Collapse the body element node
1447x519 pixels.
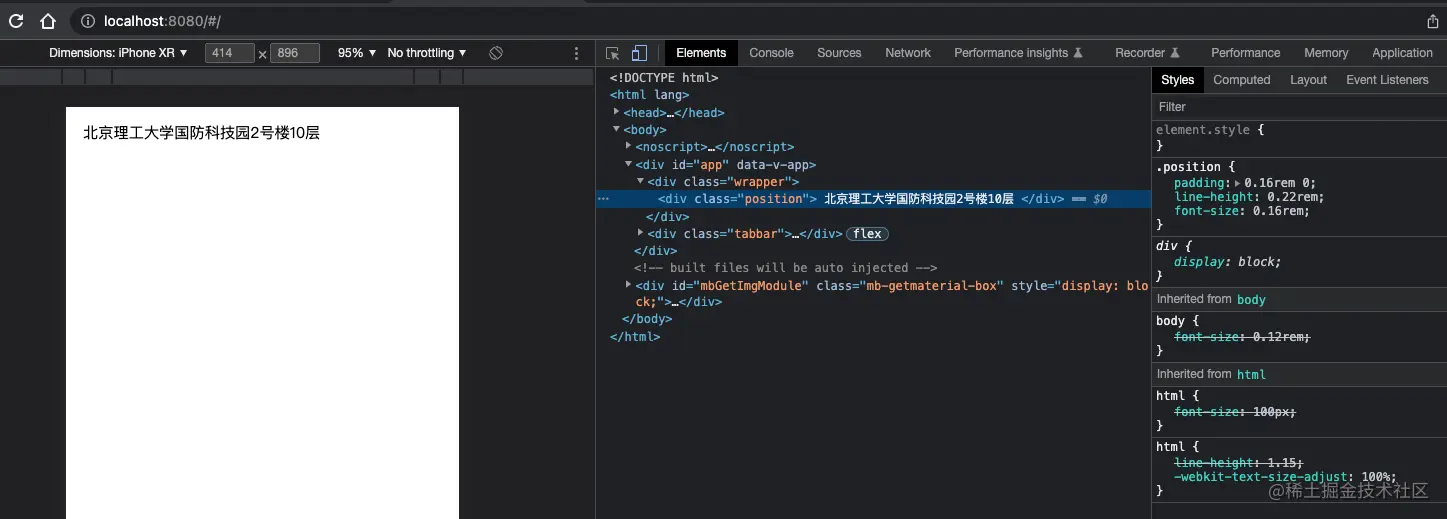[x=616, y=129]
